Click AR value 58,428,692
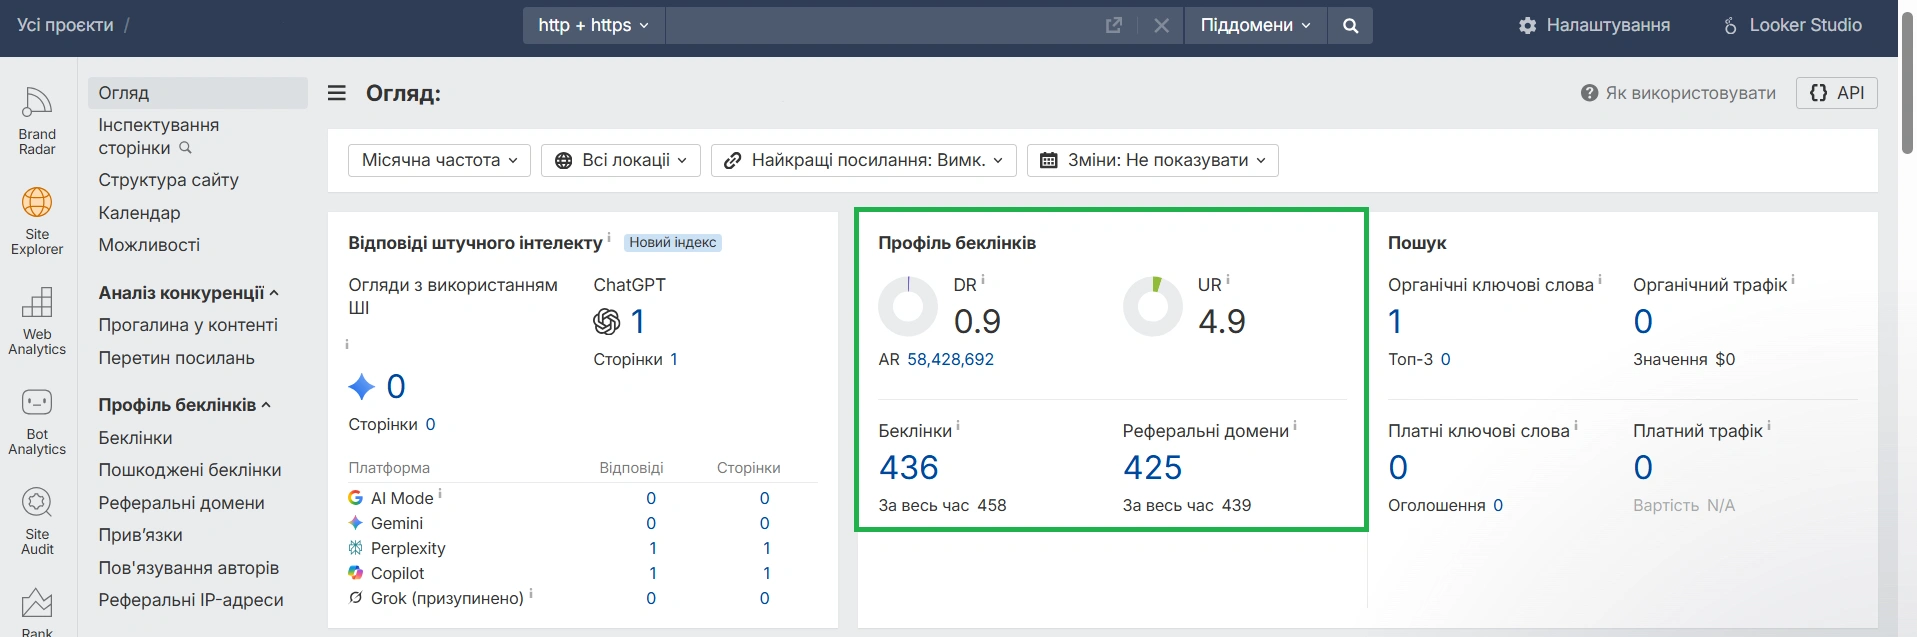The image size is (1917, 637). (x=950, y=359)
